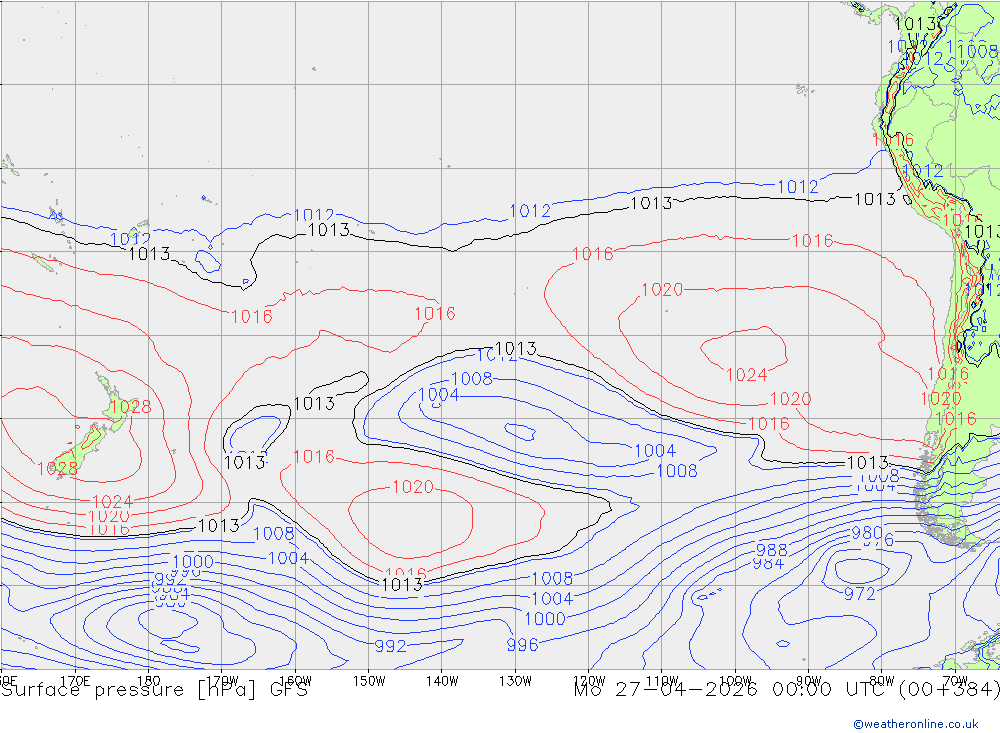
Task: Click the 'Surface pressure [hPa] GFS' title text
Action: [x=154, y=690]
